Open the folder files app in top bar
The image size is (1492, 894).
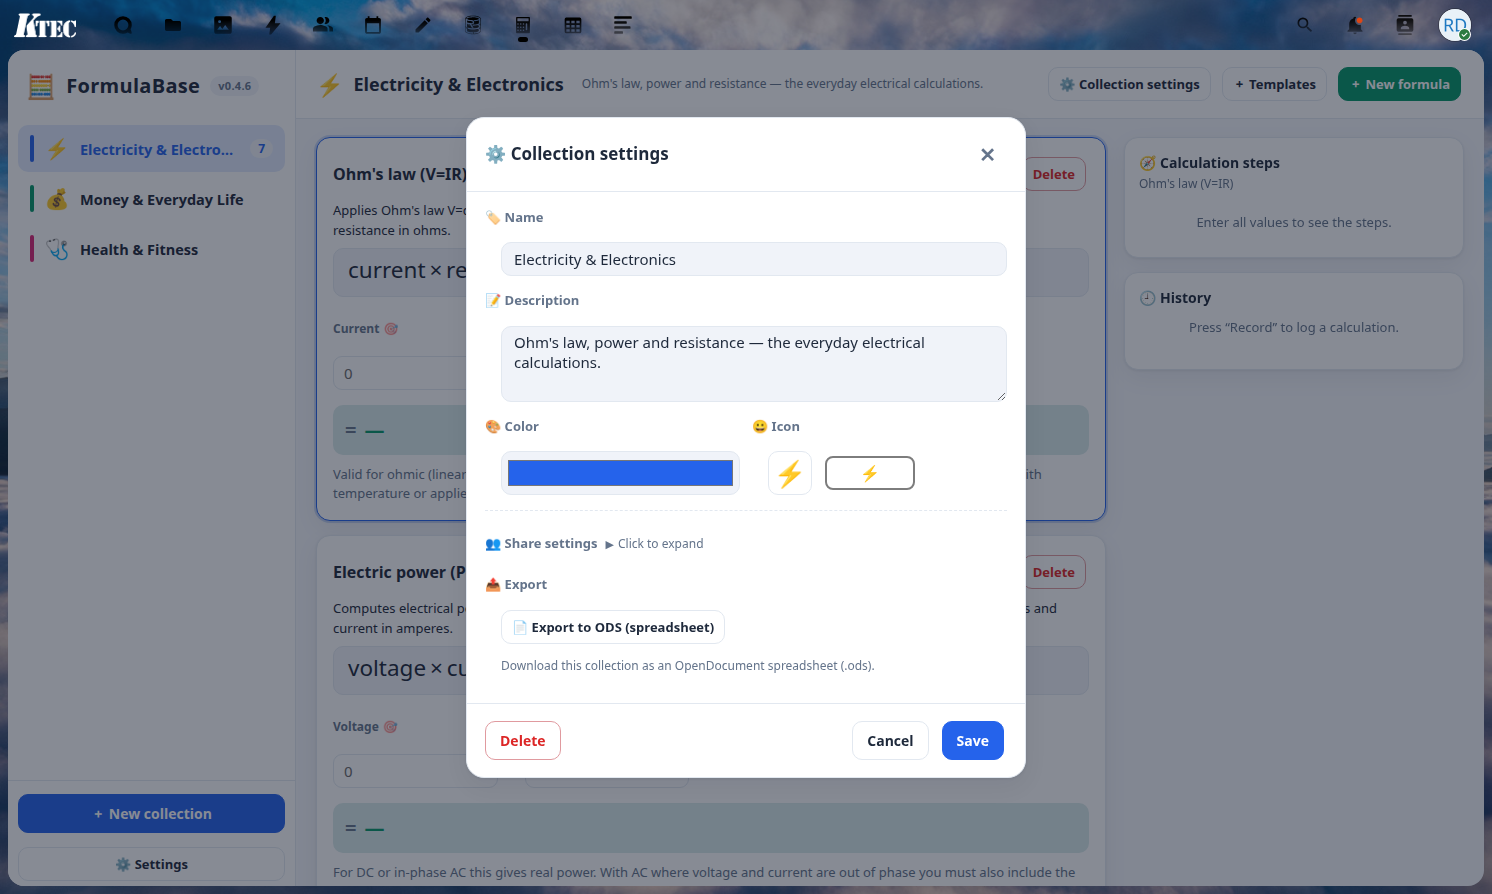(x=173, y=25)
